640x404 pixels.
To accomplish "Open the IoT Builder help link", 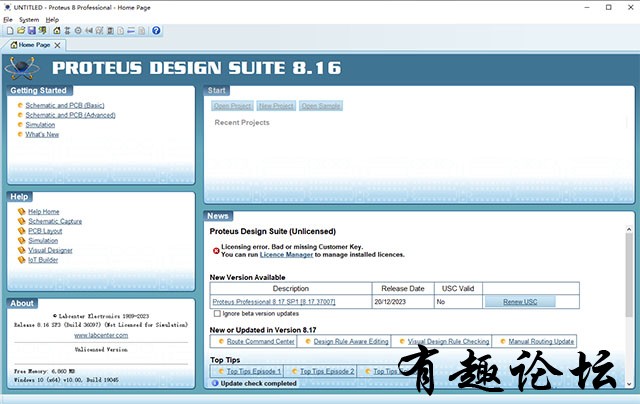I will (43, 260).
